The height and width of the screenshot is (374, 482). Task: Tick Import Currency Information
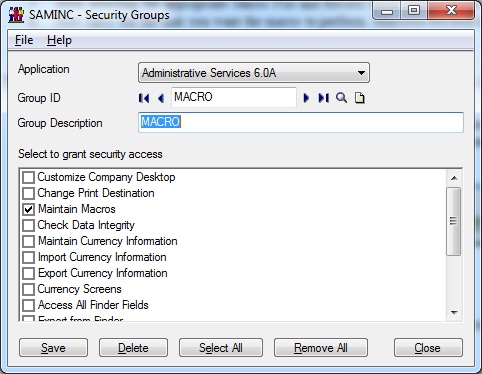click(28, 257)
